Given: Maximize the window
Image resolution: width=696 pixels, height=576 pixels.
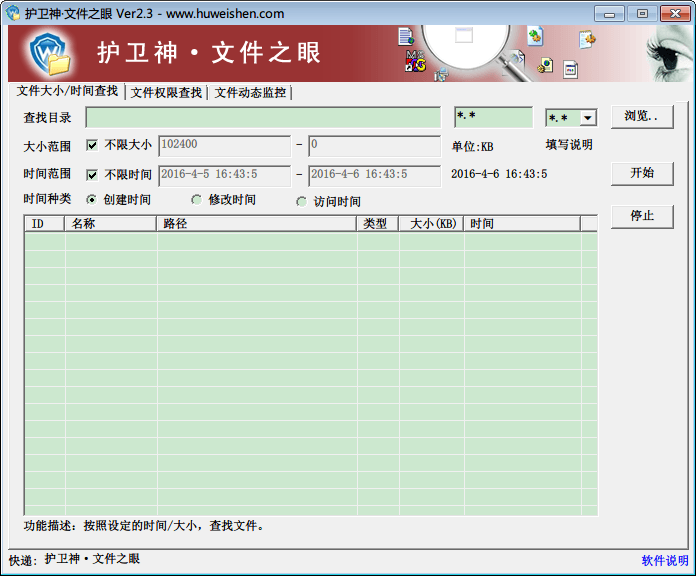Looking at the screenshot, I should [642, 14].
